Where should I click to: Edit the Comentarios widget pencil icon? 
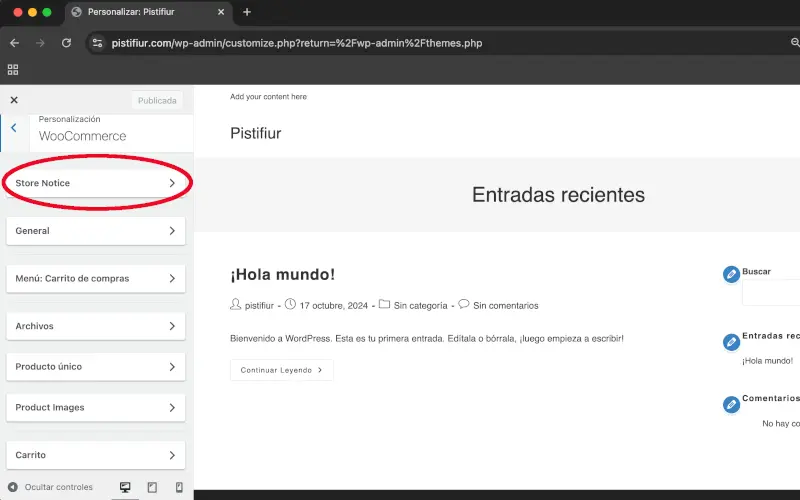tap(731, 405)
